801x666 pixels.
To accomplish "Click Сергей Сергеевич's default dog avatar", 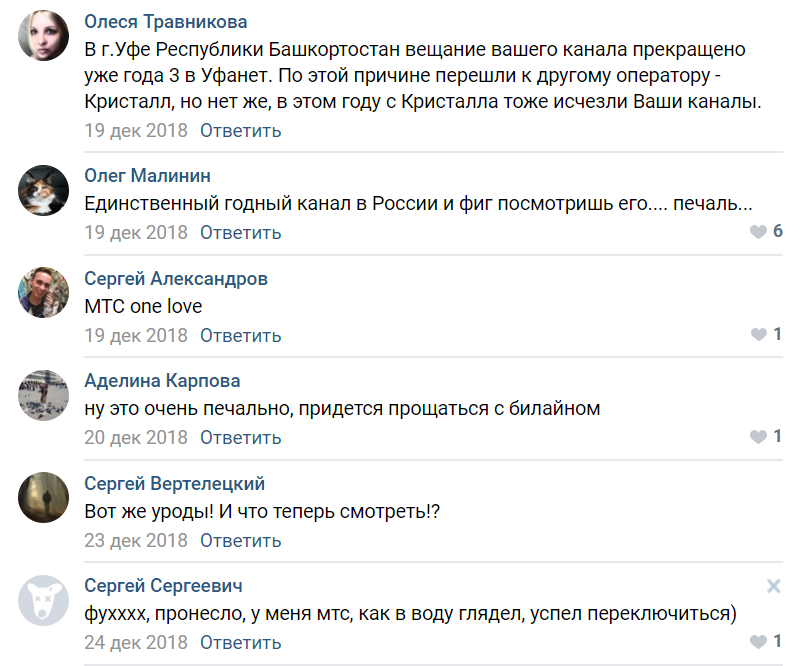I will coord(44,600).
